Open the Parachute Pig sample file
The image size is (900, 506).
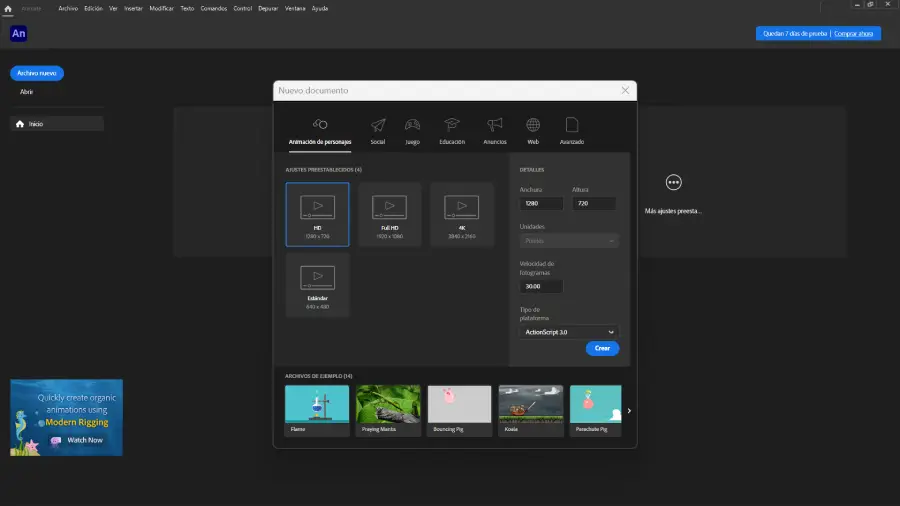click(595, 410)
